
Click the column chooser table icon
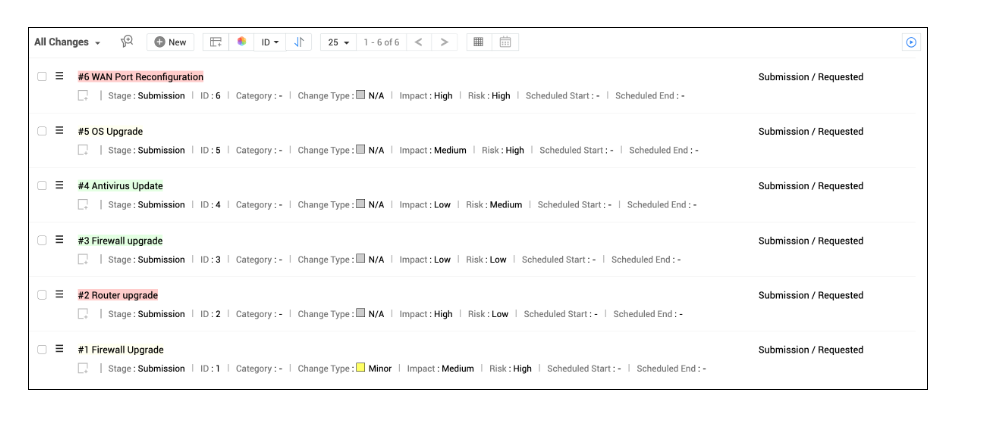click(x=215, y=42)
